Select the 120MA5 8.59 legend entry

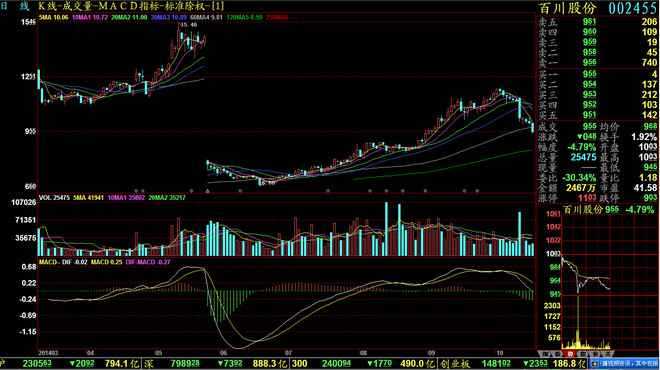pos(244,18)
